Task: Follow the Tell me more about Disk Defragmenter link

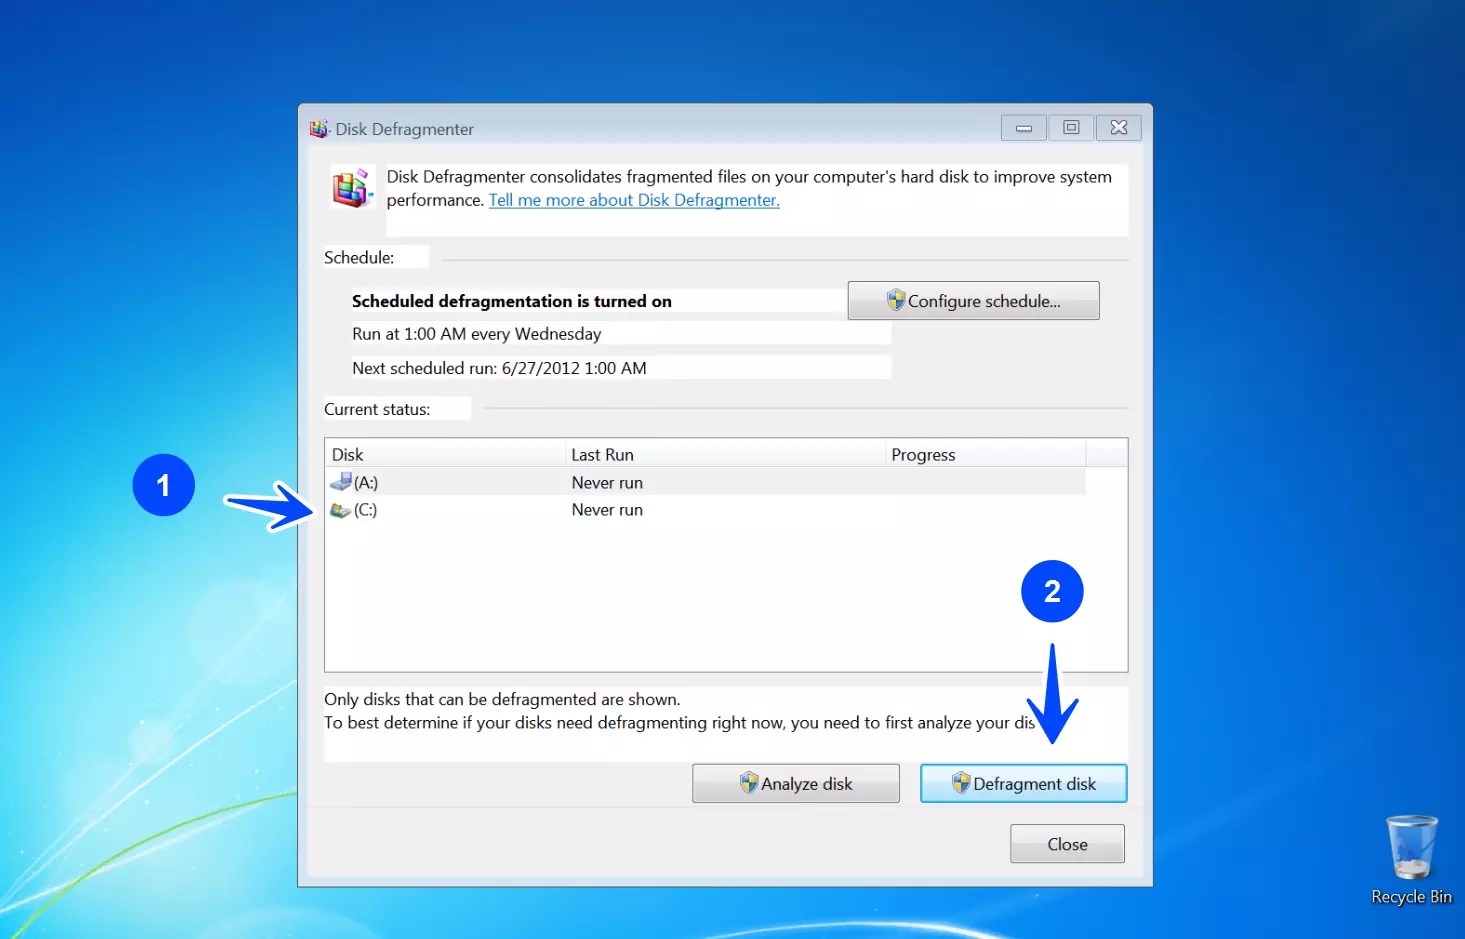Action: pos(633,200)
